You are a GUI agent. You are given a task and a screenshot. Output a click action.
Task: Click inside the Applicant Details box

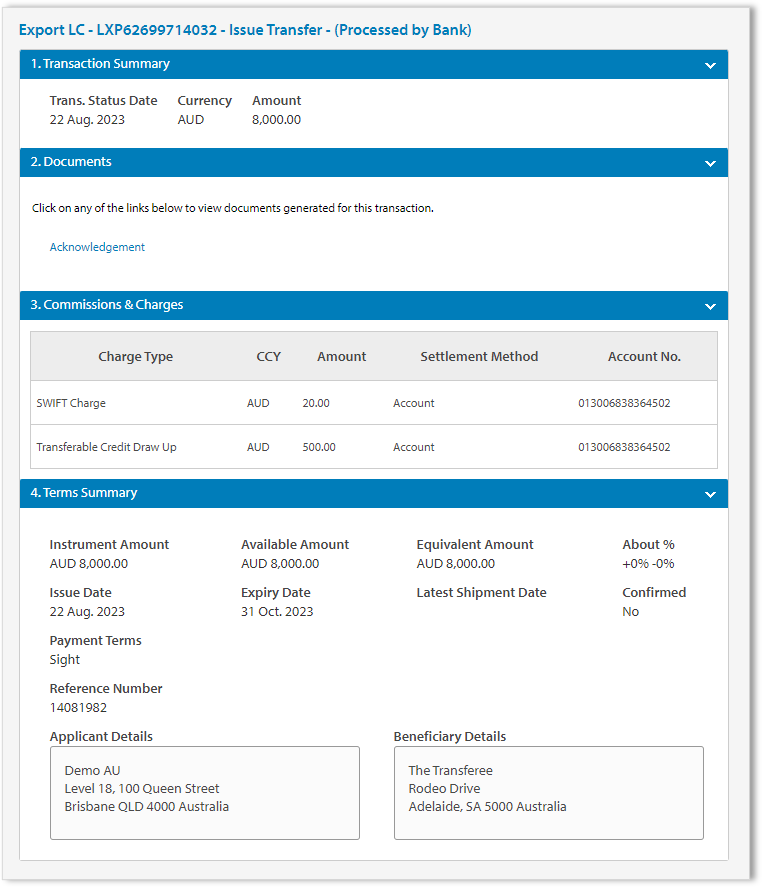(x=204, y=792)
